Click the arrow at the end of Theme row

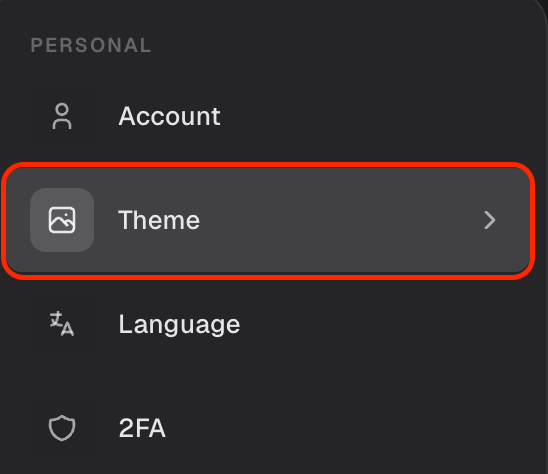(490, 220)
